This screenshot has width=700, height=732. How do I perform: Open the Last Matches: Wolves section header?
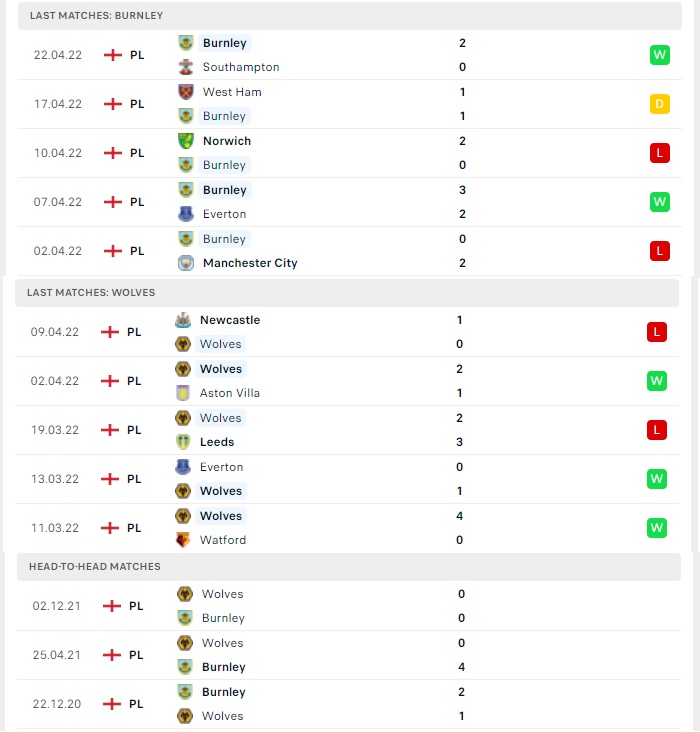pos(347,293)
